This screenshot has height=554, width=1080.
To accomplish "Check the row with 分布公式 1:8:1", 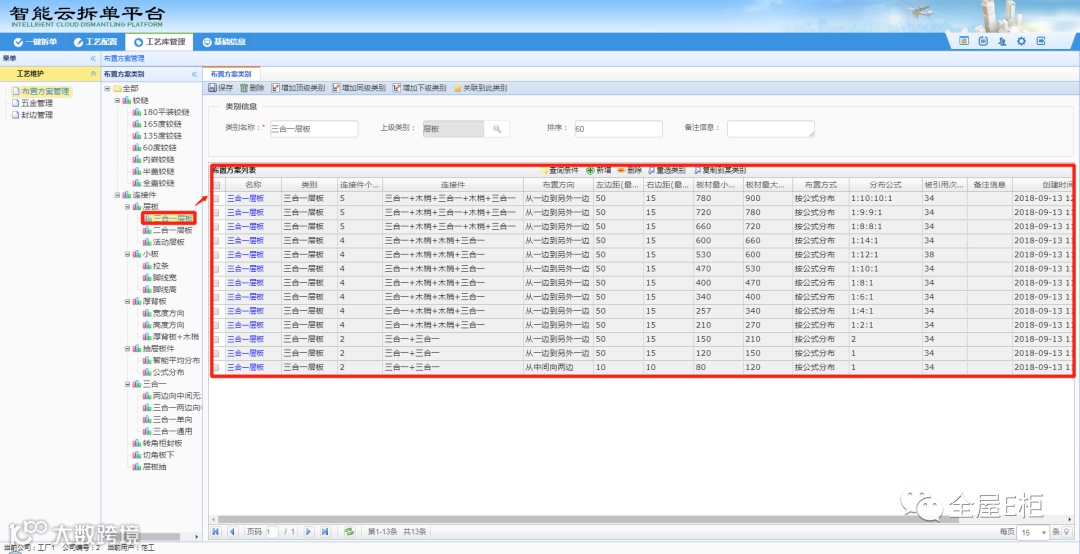I will (216, 283).
